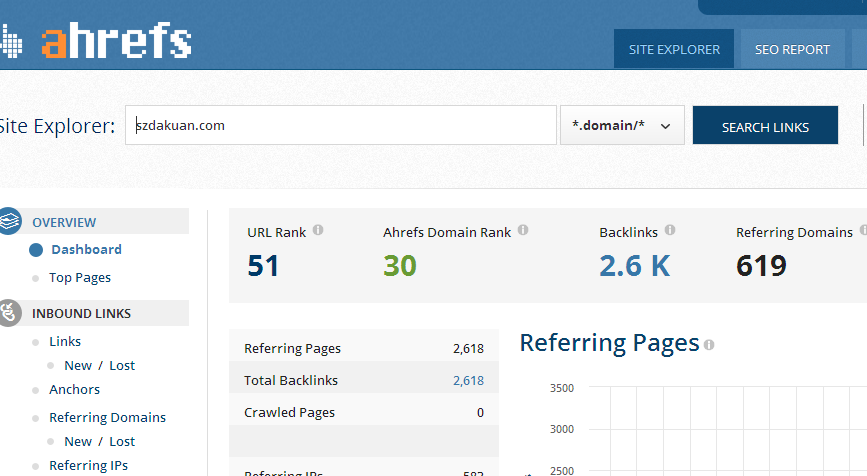
Task: Switch to the Site Explorer tab
Action: click(674, 49)
